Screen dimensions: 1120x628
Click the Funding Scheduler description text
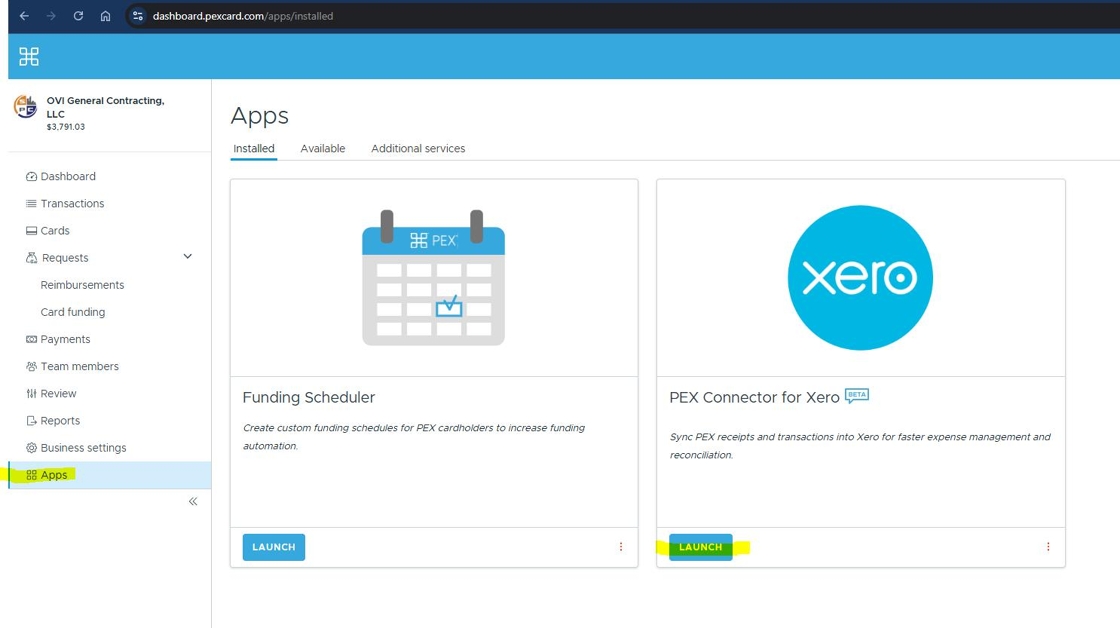414,437
